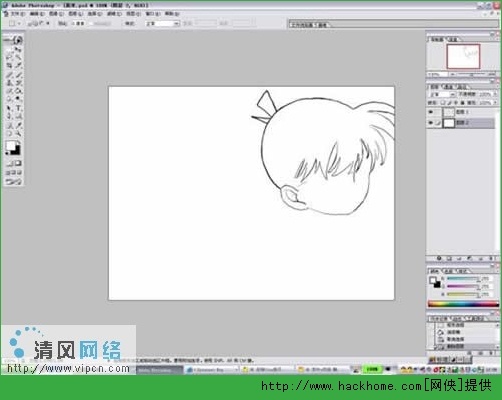Viewport: 502px width, 400px height.
Task: Select the Type tool in the toolbox
Action: 19,108
